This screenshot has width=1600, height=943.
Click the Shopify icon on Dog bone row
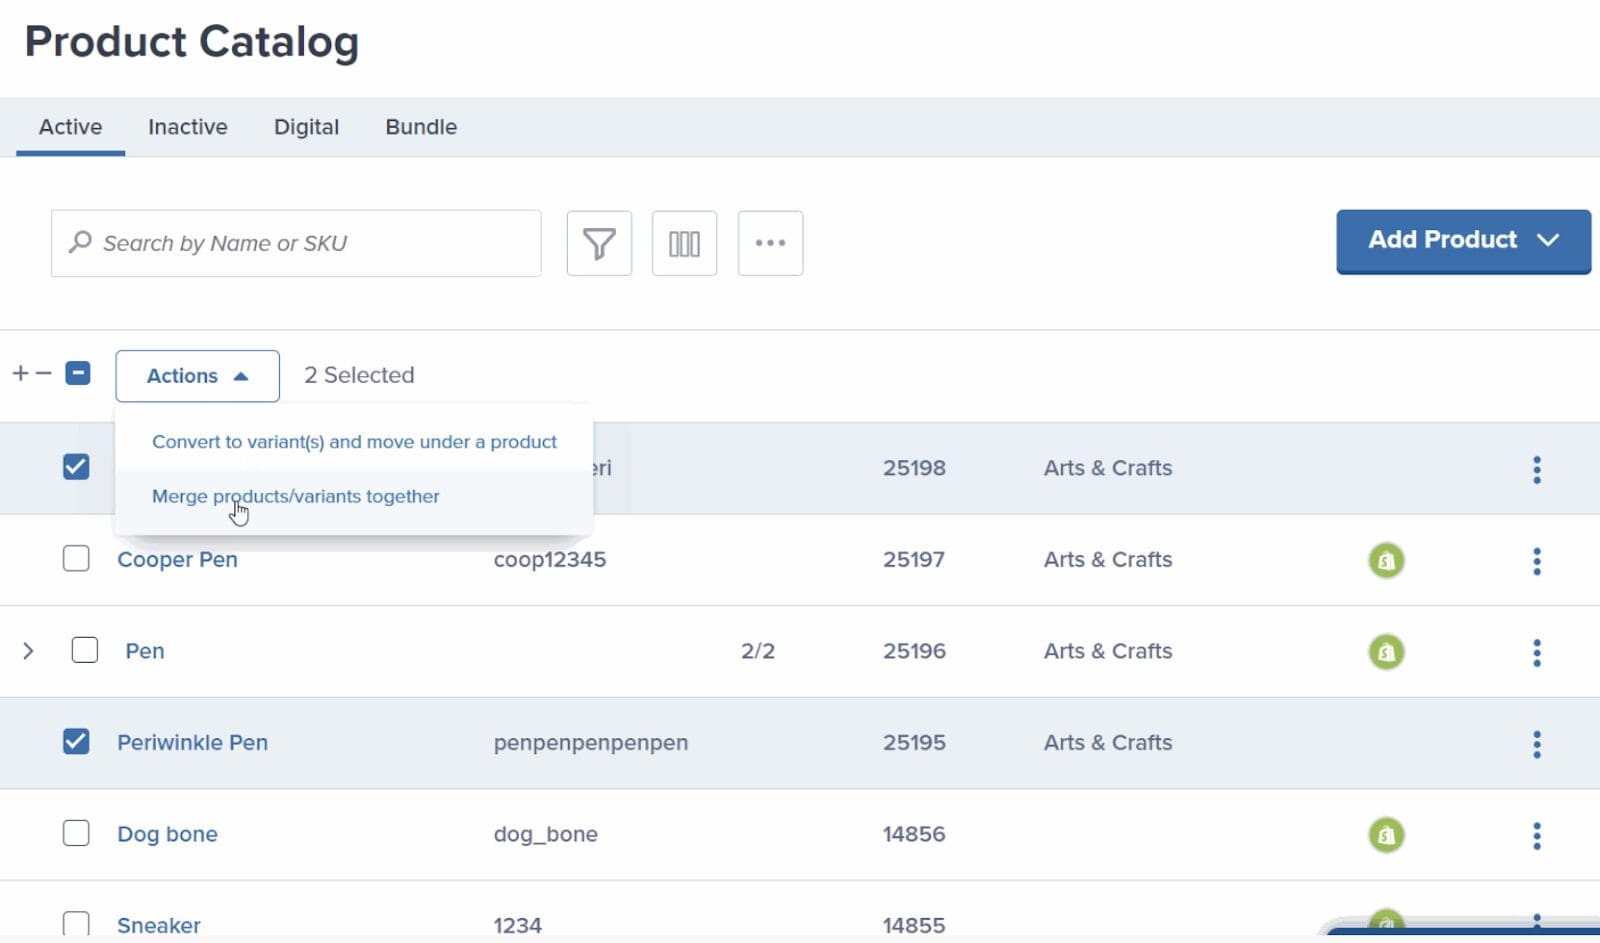tap(1386, 834)
